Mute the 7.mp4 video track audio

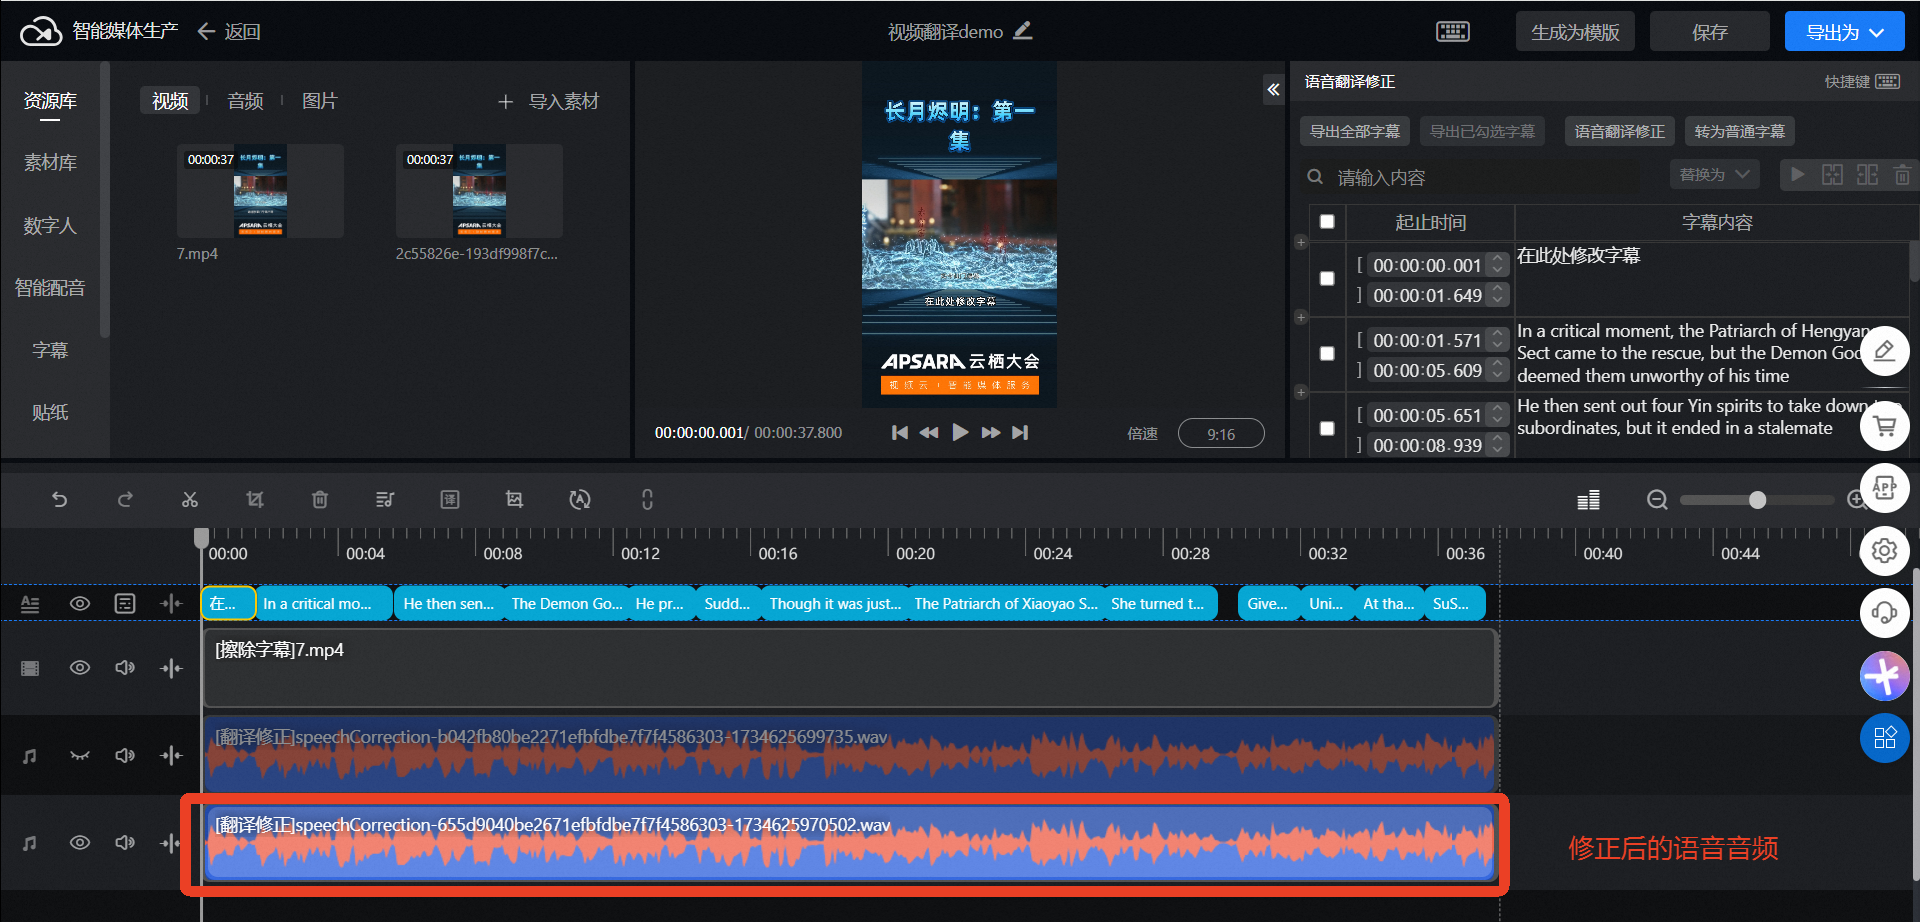click(x=125, y=668)
